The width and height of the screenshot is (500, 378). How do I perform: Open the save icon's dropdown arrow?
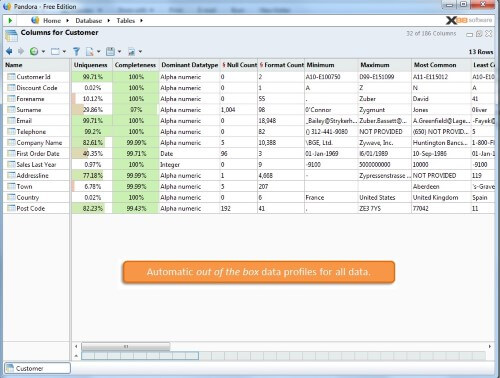119,52
